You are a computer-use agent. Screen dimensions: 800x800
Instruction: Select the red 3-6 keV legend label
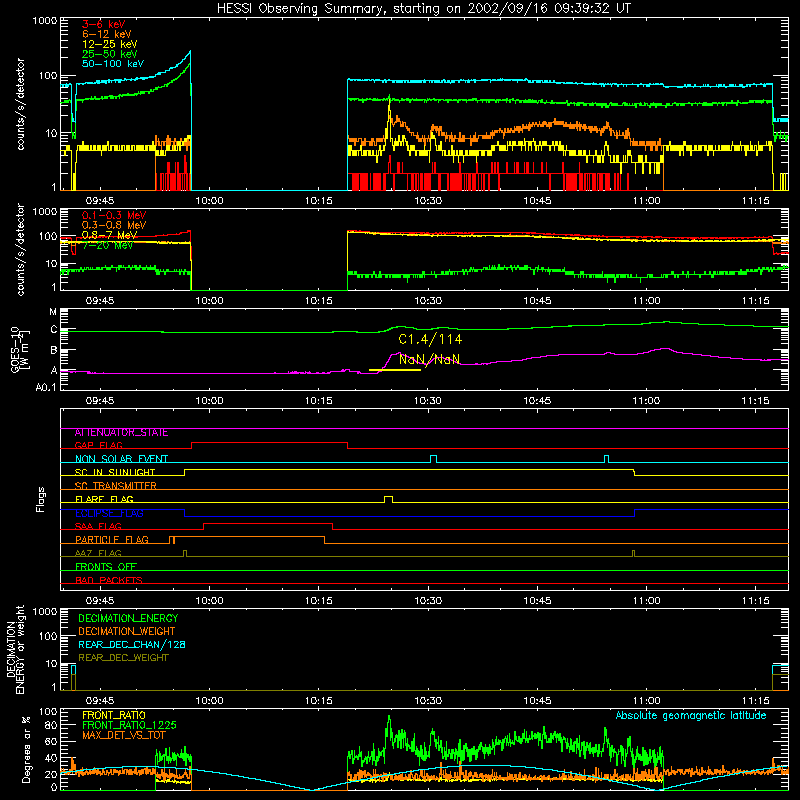(104, 24)
